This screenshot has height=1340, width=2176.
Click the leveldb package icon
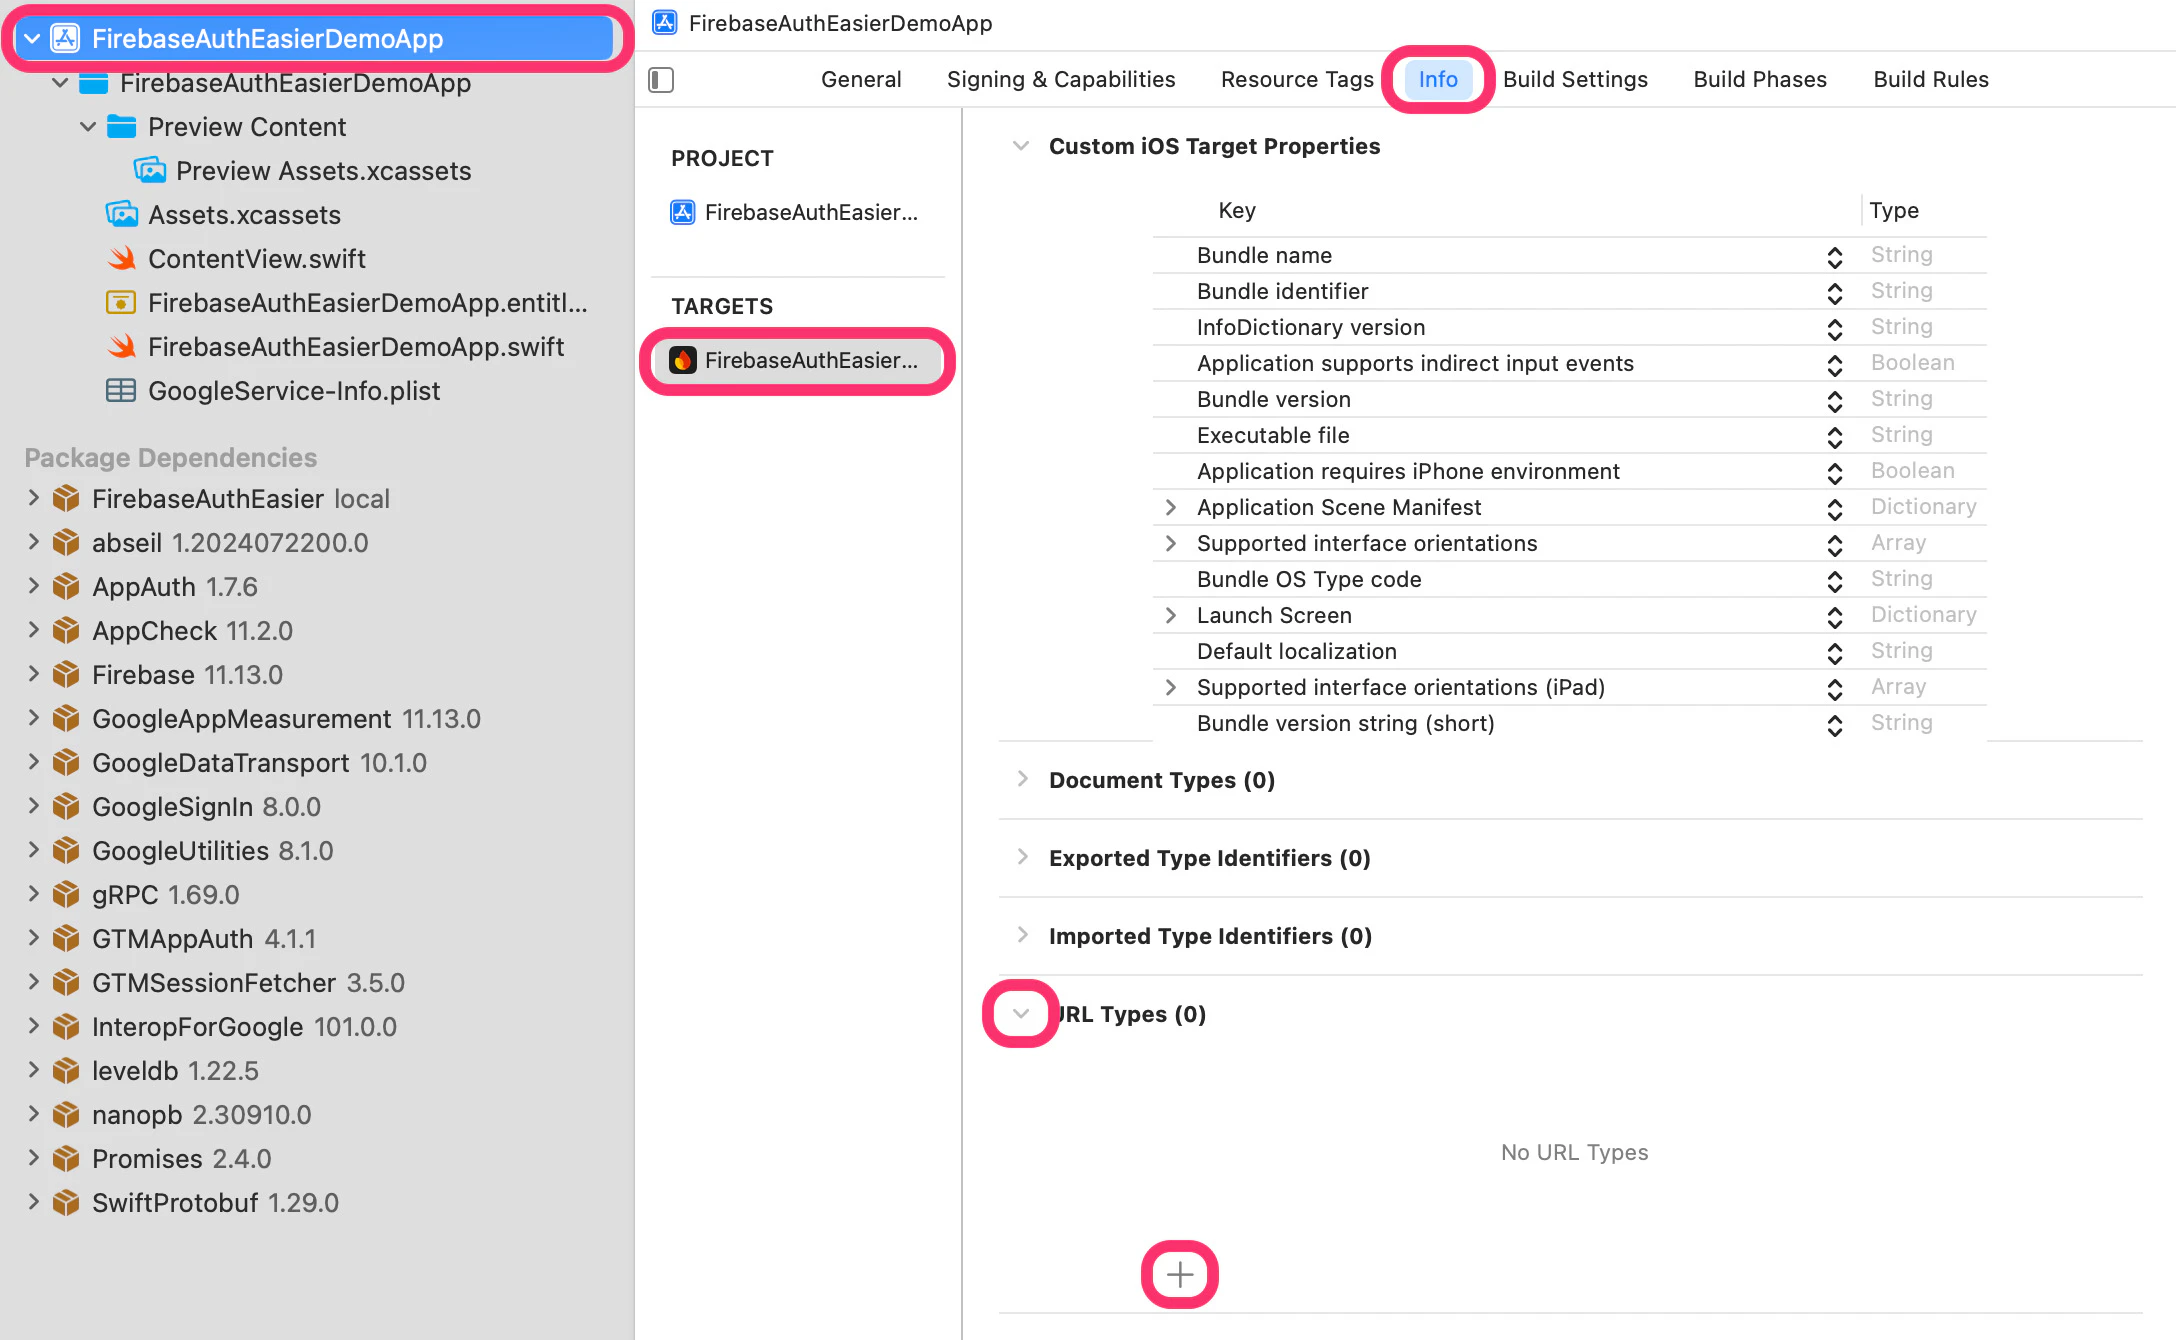coord(66,1070)
